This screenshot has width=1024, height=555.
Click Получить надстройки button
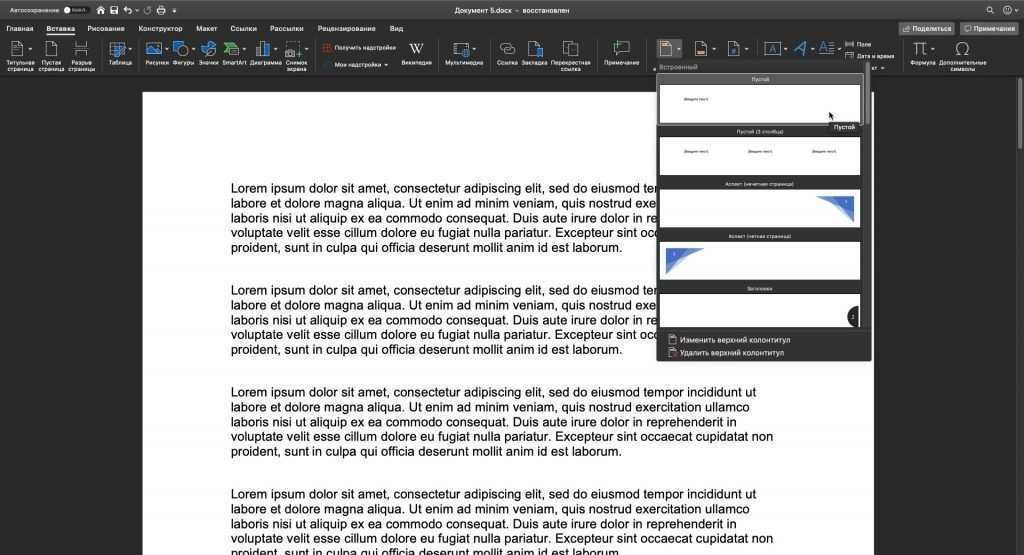point(359,48)
